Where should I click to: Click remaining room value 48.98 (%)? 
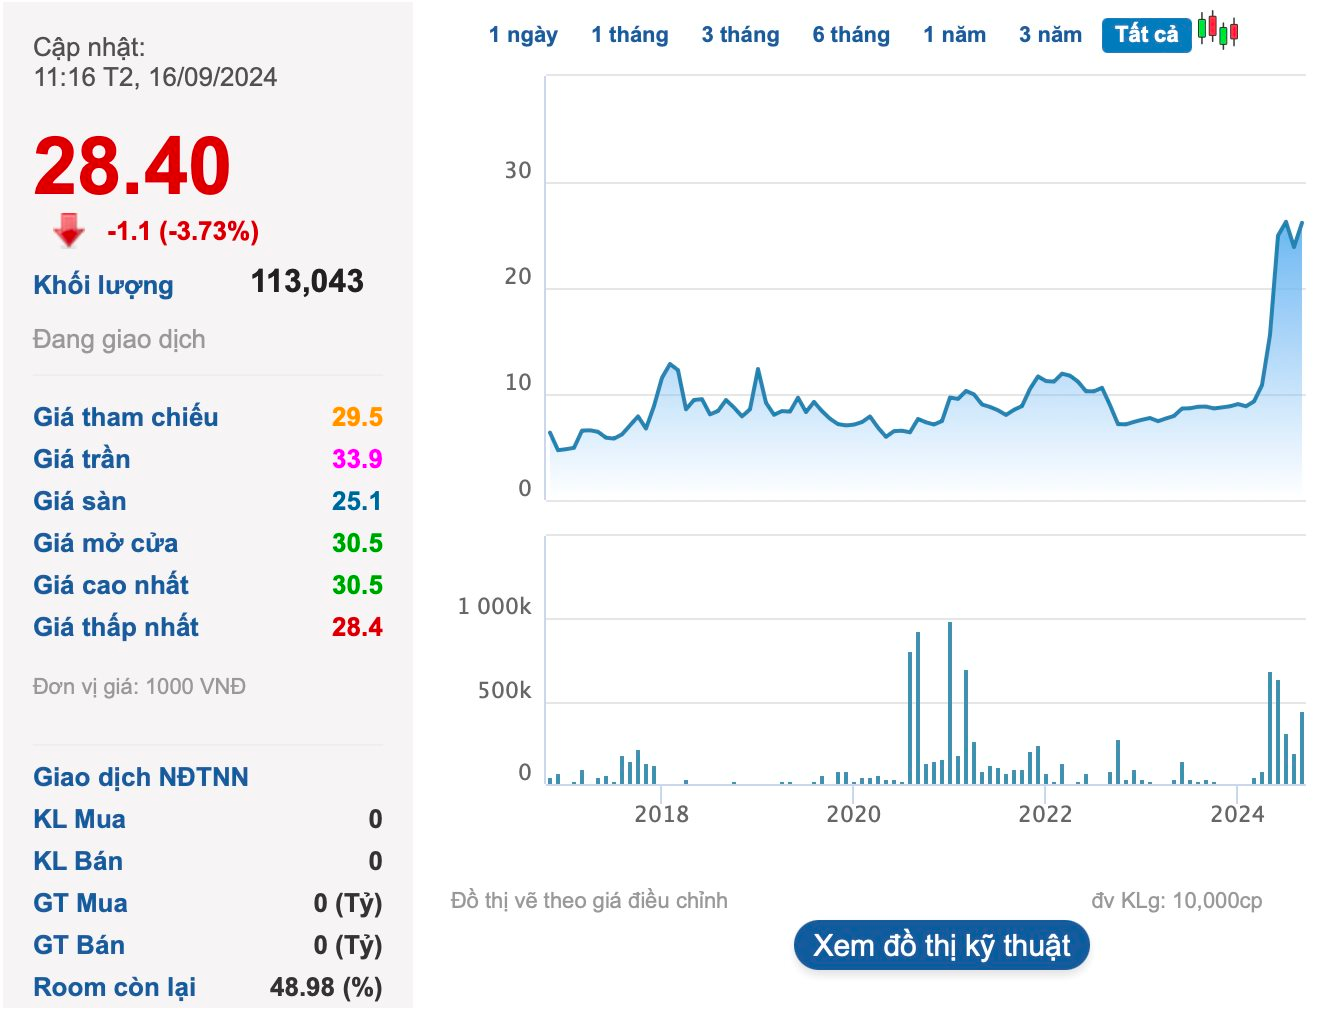coord(326,987)
